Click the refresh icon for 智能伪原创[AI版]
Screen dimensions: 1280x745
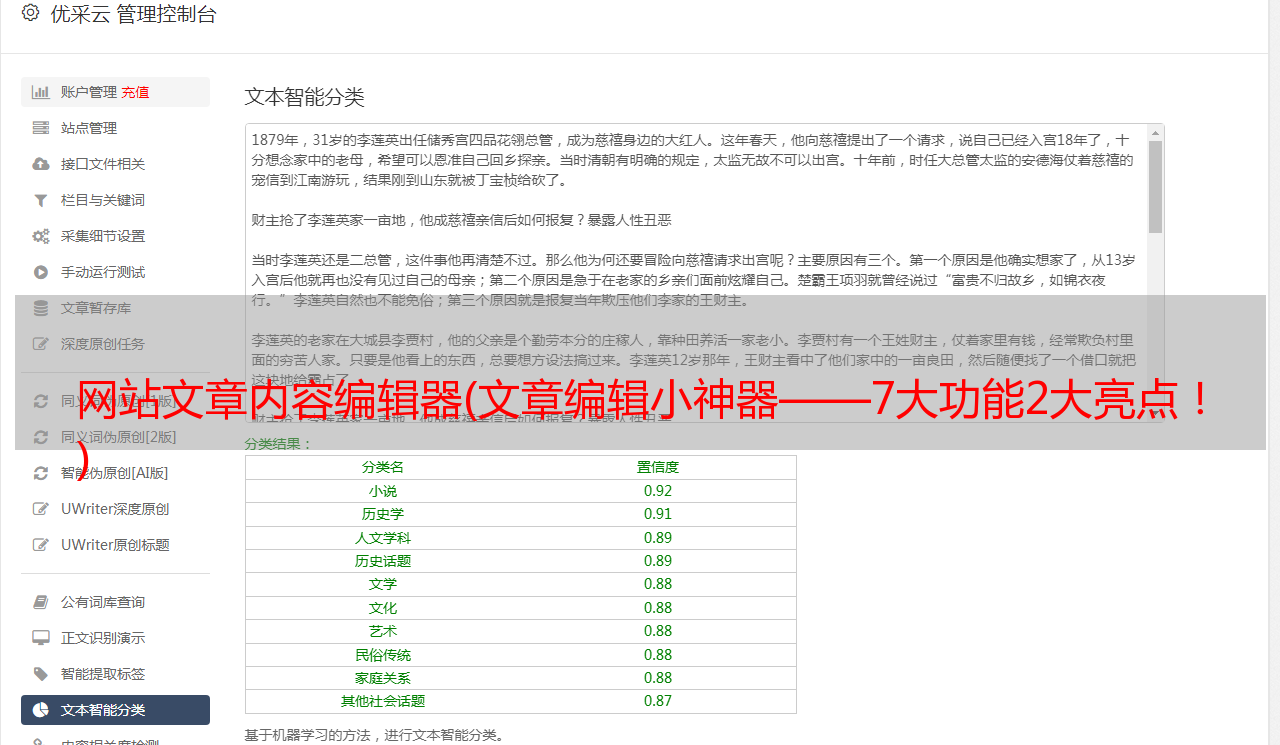(41, 473)
